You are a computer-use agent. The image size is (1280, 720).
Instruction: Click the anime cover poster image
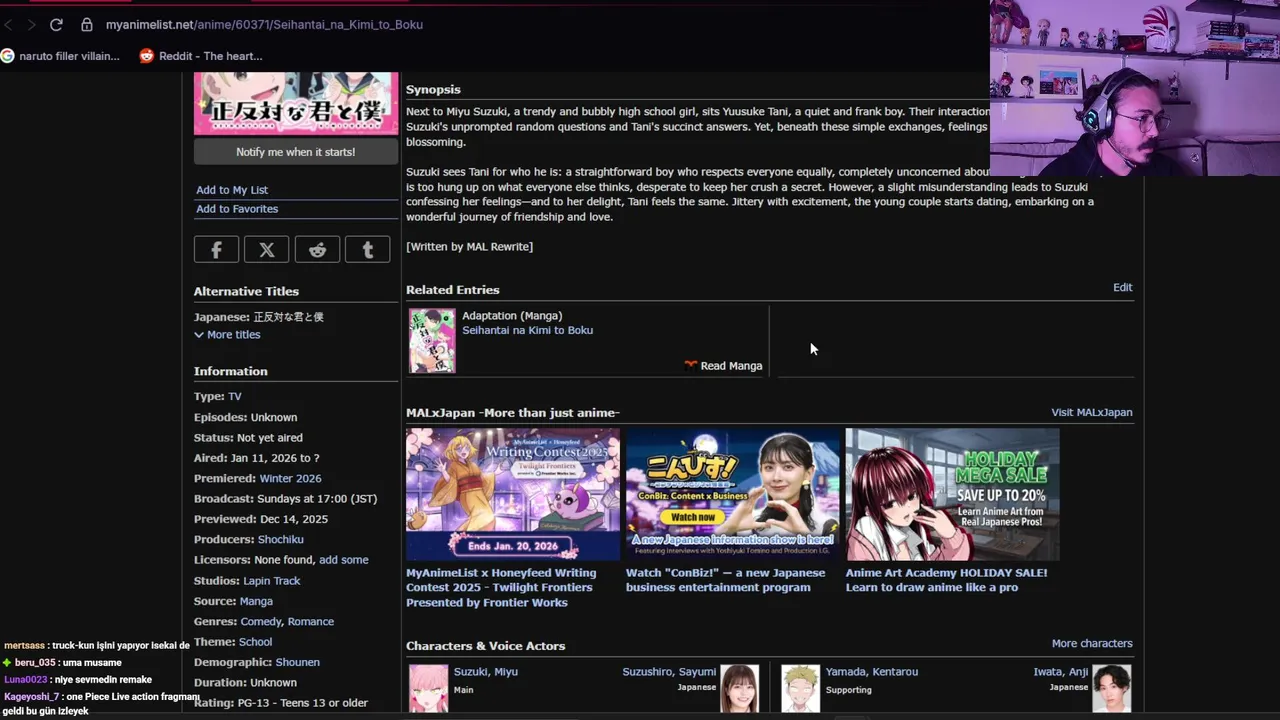[296, 103]
